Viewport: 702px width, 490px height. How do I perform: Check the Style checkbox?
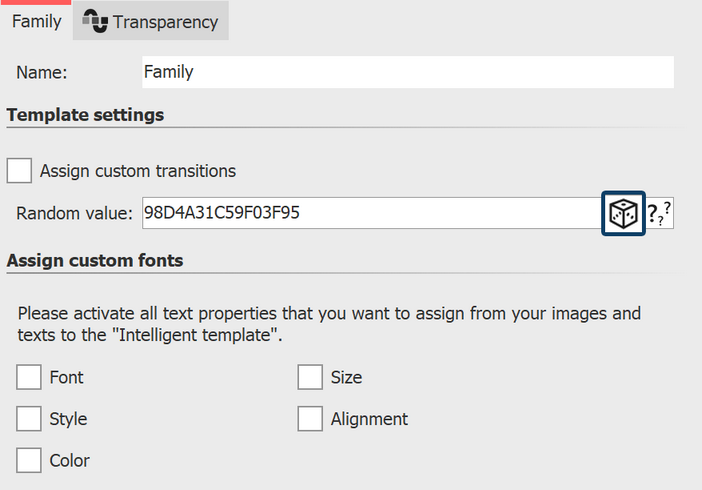(30, 419)
